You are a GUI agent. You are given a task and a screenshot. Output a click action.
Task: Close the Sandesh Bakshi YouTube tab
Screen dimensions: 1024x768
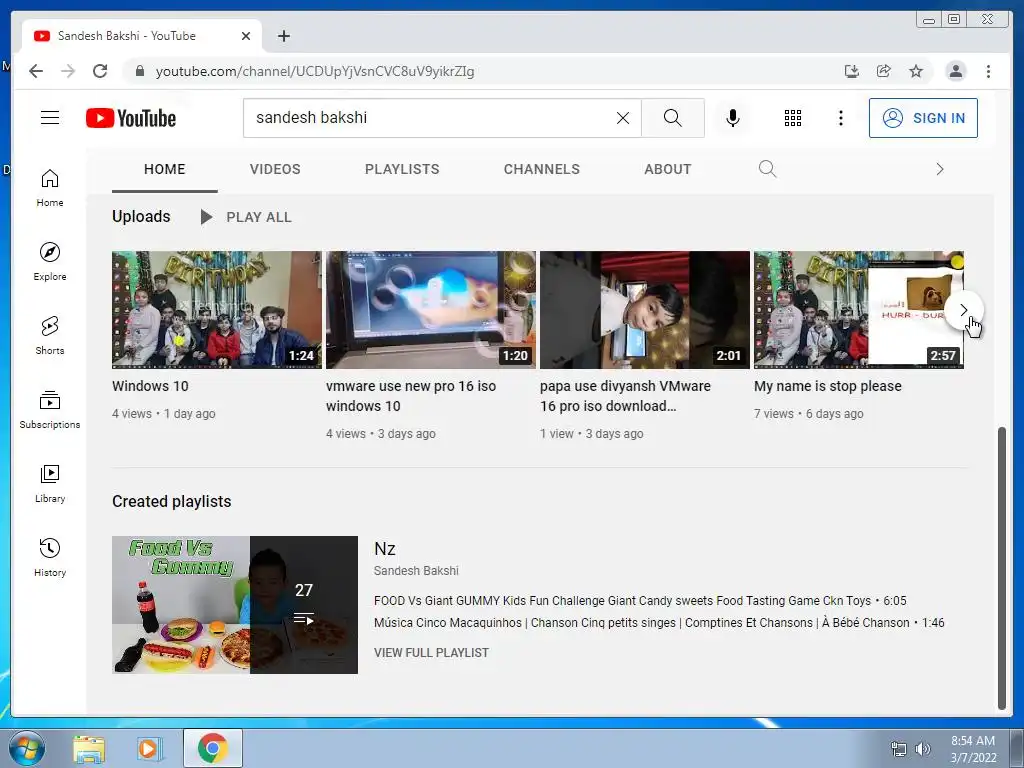[246, 36]
